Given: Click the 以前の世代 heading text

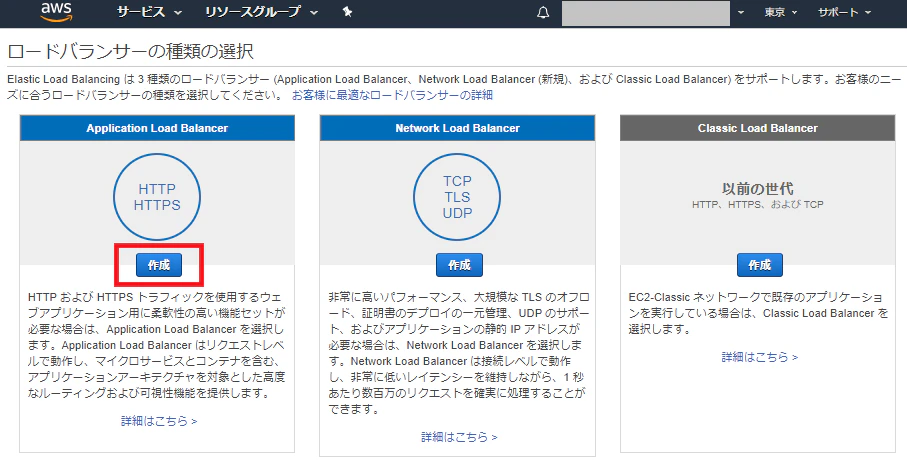Looking at the screenshot, I should click(x=758, y=189).
